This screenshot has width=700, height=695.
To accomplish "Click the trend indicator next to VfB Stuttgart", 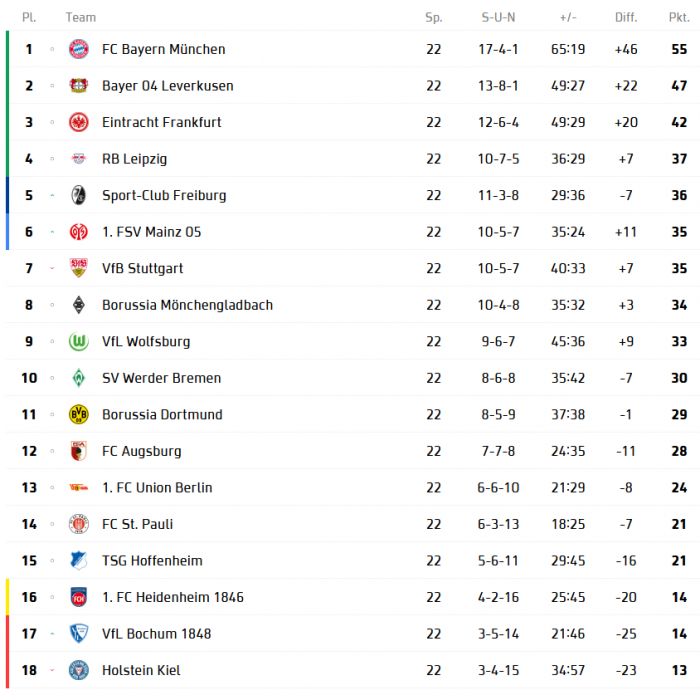I will pos(53,268).
